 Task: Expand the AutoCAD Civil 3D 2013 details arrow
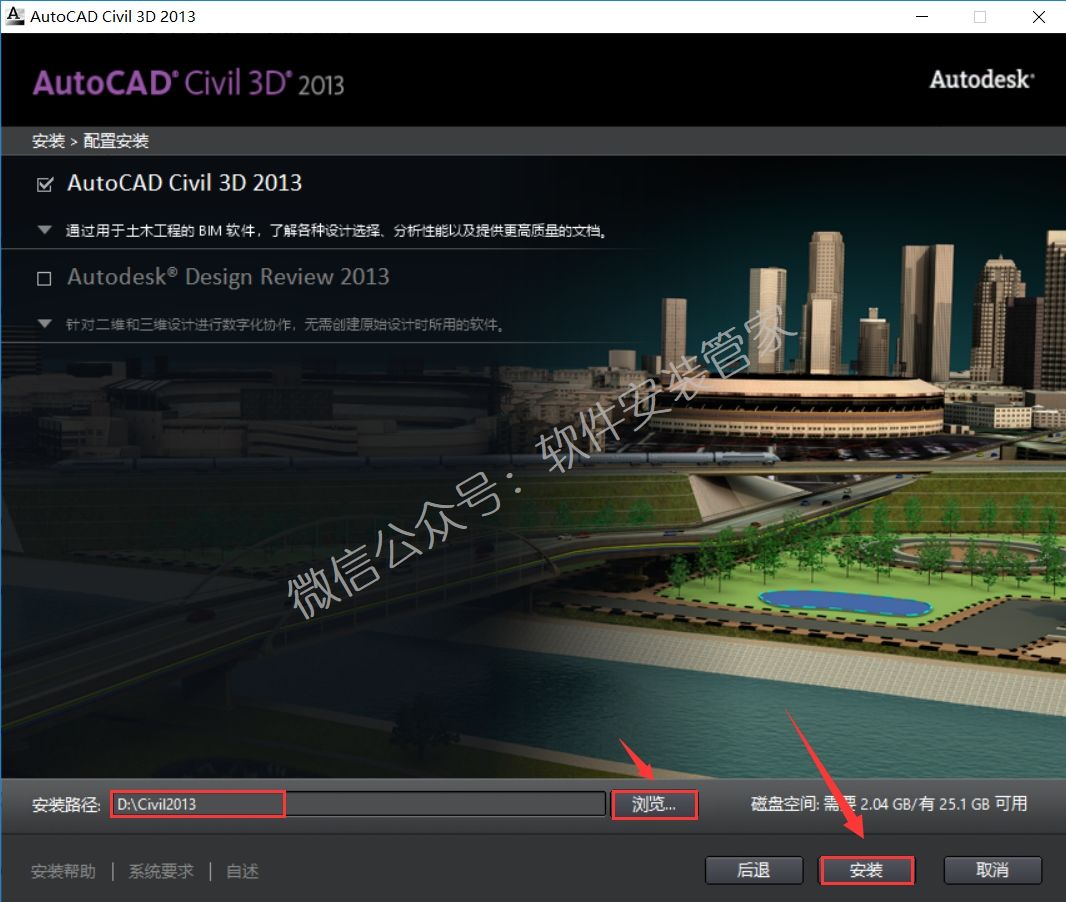click(44, 230)
